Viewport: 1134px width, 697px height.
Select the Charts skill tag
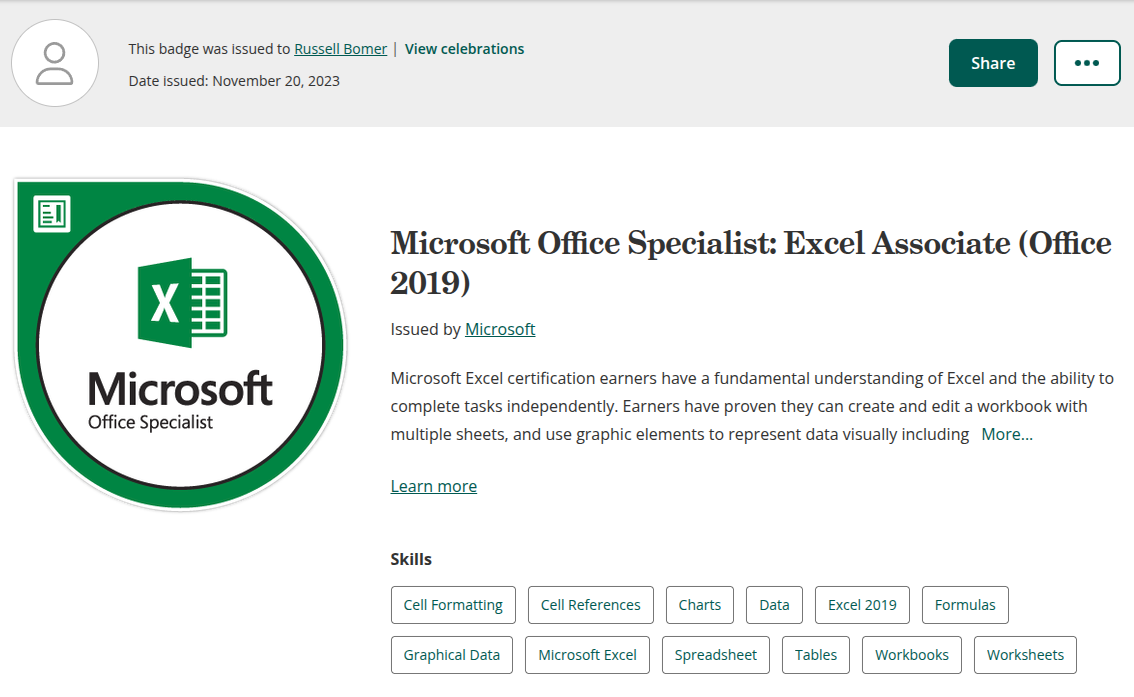pyautogui.click(x=700, y=605)
